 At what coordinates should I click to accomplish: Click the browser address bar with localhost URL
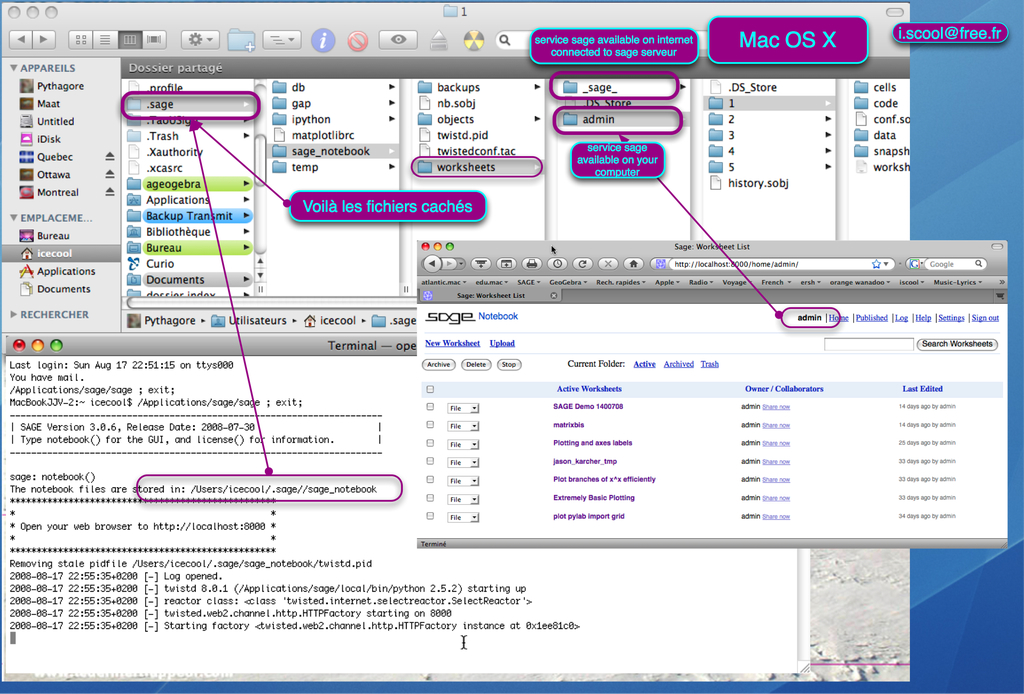pos(771,264)
